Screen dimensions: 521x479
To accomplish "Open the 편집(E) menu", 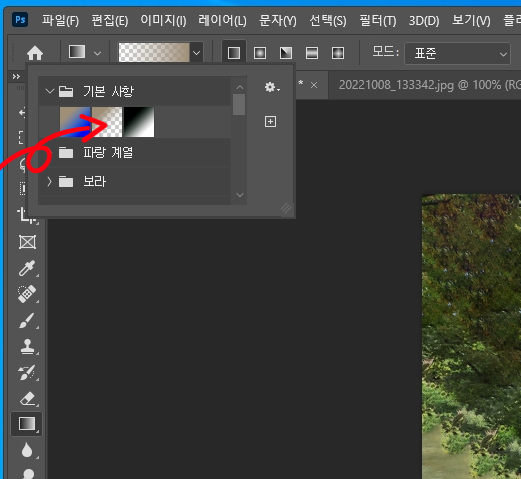I will 110,21.
